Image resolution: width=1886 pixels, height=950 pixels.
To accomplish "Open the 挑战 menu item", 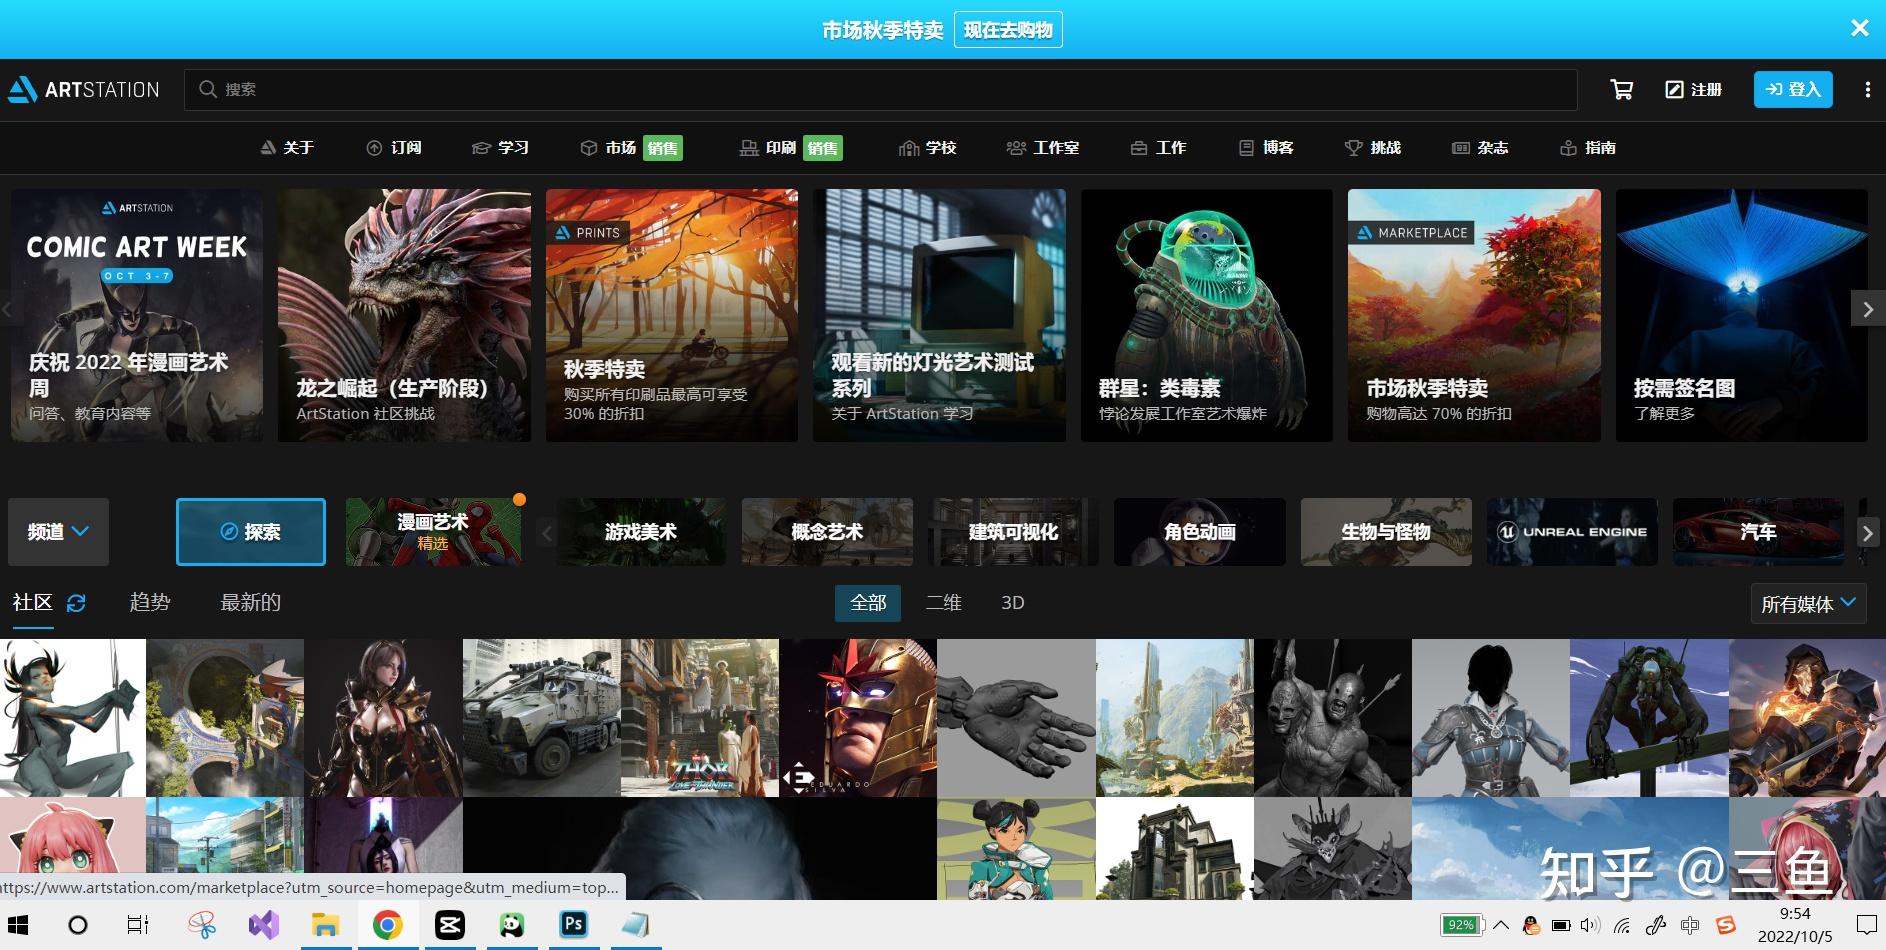I will tap(1373, 148).
